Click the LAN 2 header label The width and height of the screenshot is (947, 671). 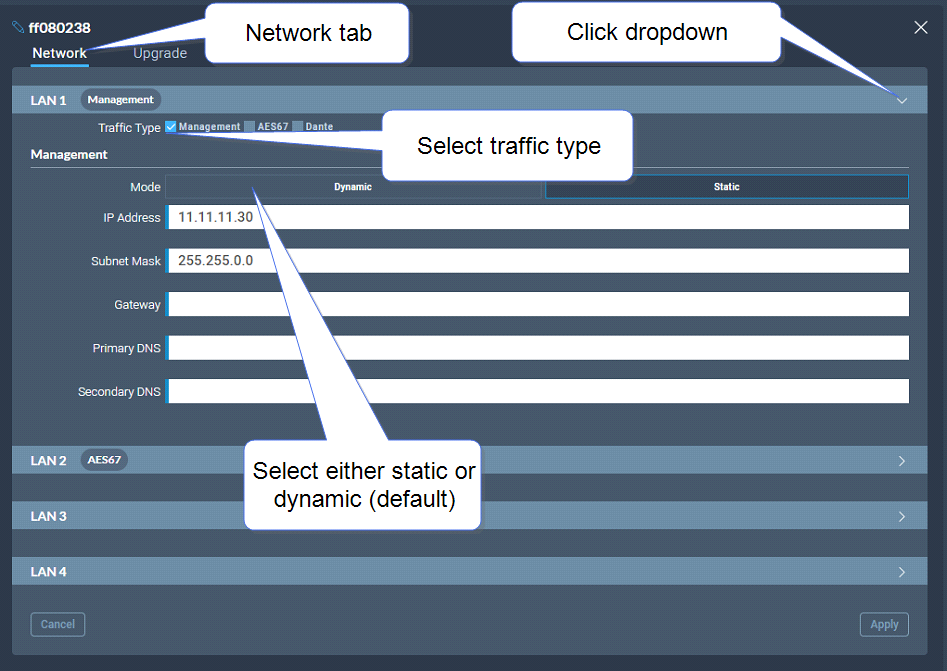48,461
